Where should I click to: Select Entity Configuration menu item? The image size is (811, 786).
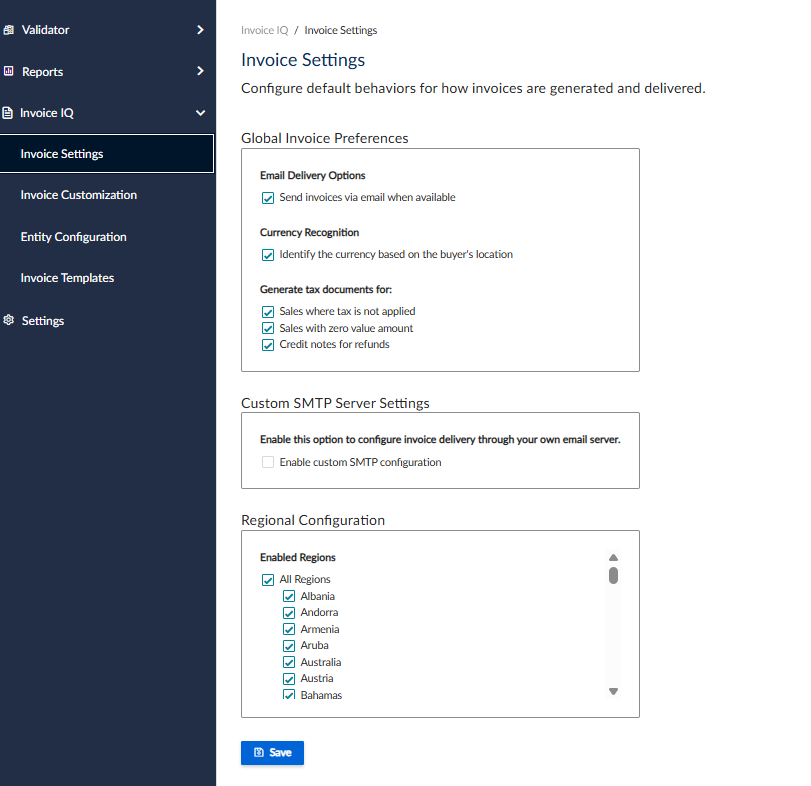(x=73, y=236)
